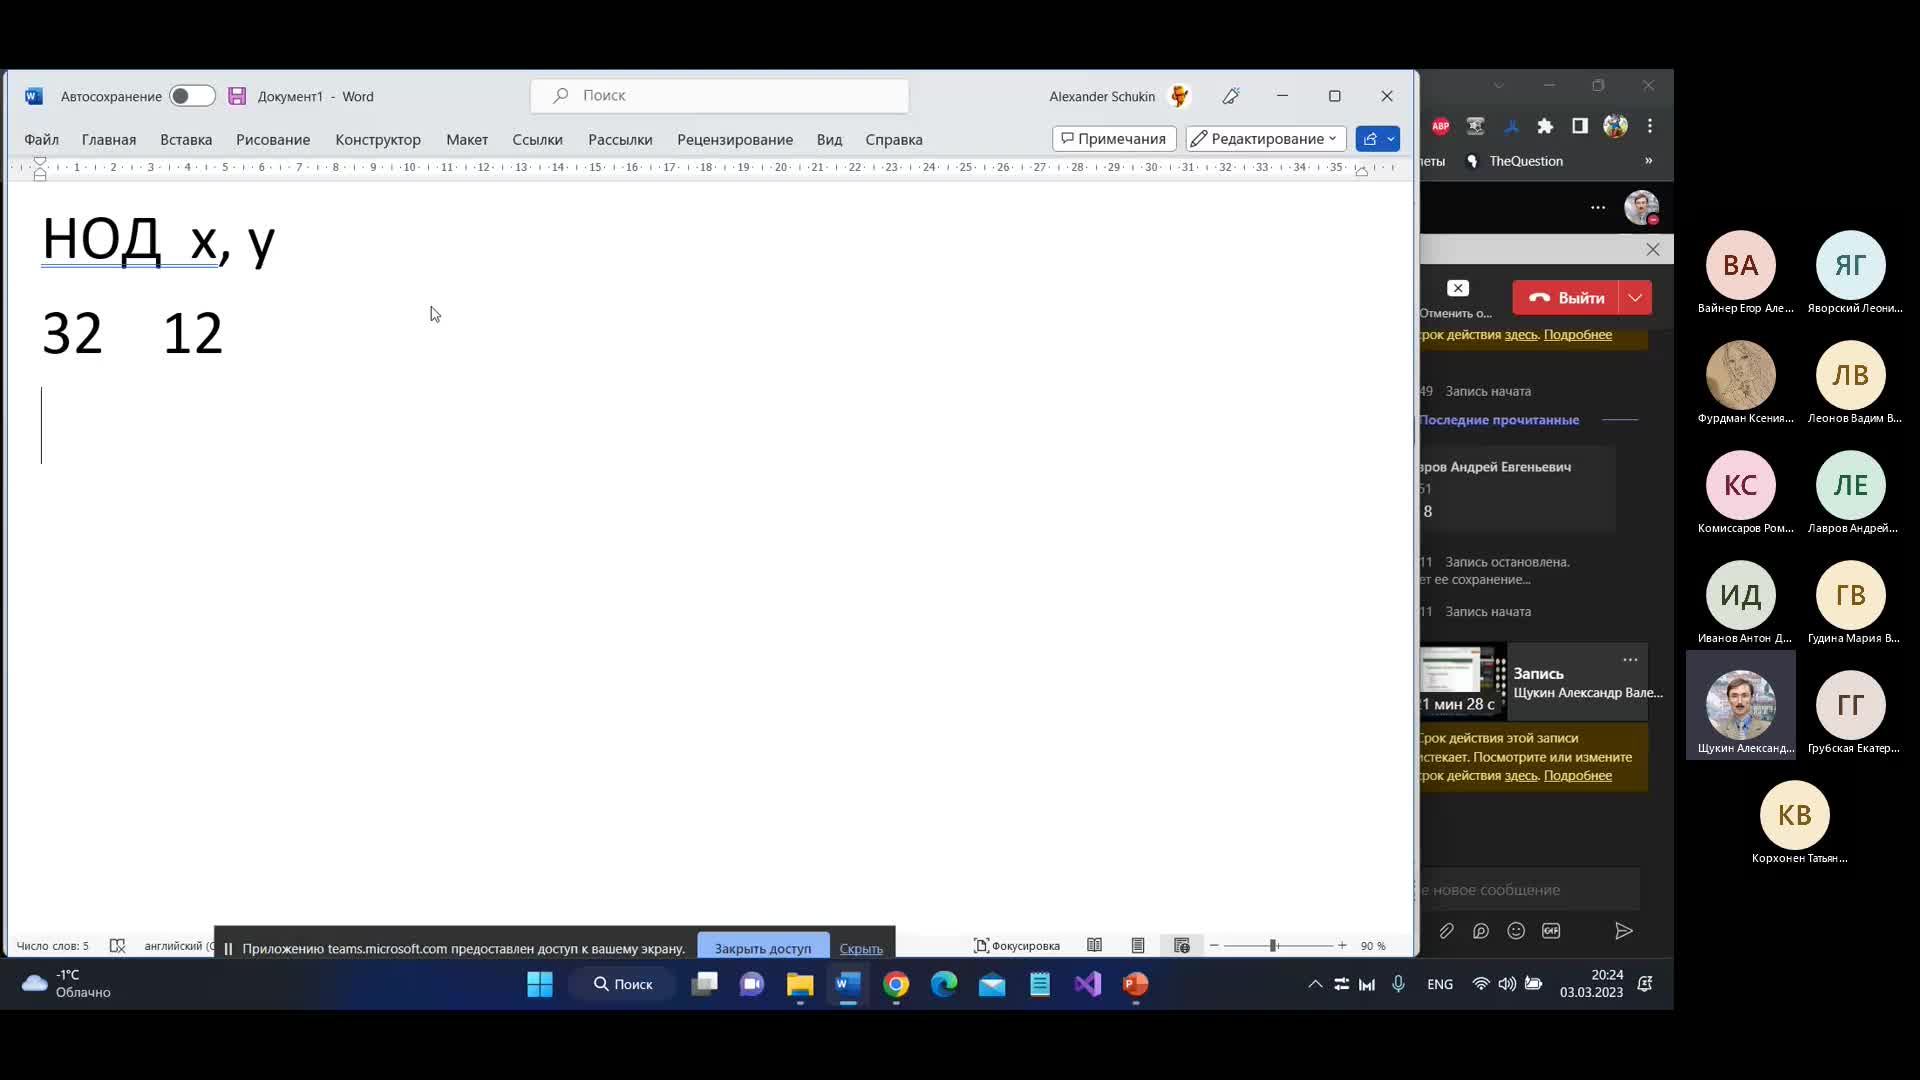The image size is (1920, 1080).
Task: Close the Teams chat panel with X
Action: coord(1653,250)
